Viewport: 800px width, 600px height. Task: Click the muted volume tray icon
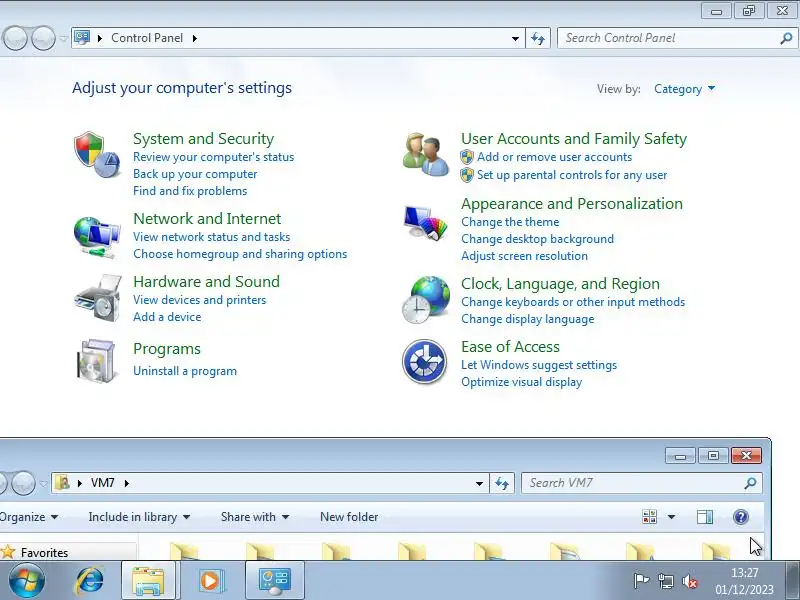pyautogui.click(x=690, y=581)
